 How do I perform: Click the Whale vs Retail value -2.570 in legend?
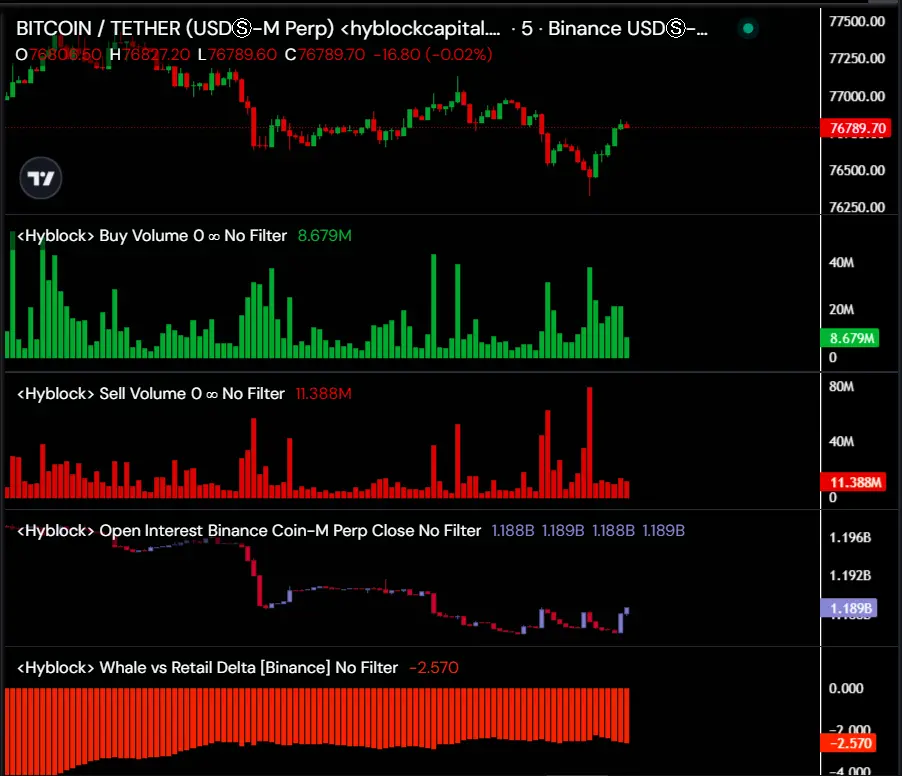tap(434, 667)
